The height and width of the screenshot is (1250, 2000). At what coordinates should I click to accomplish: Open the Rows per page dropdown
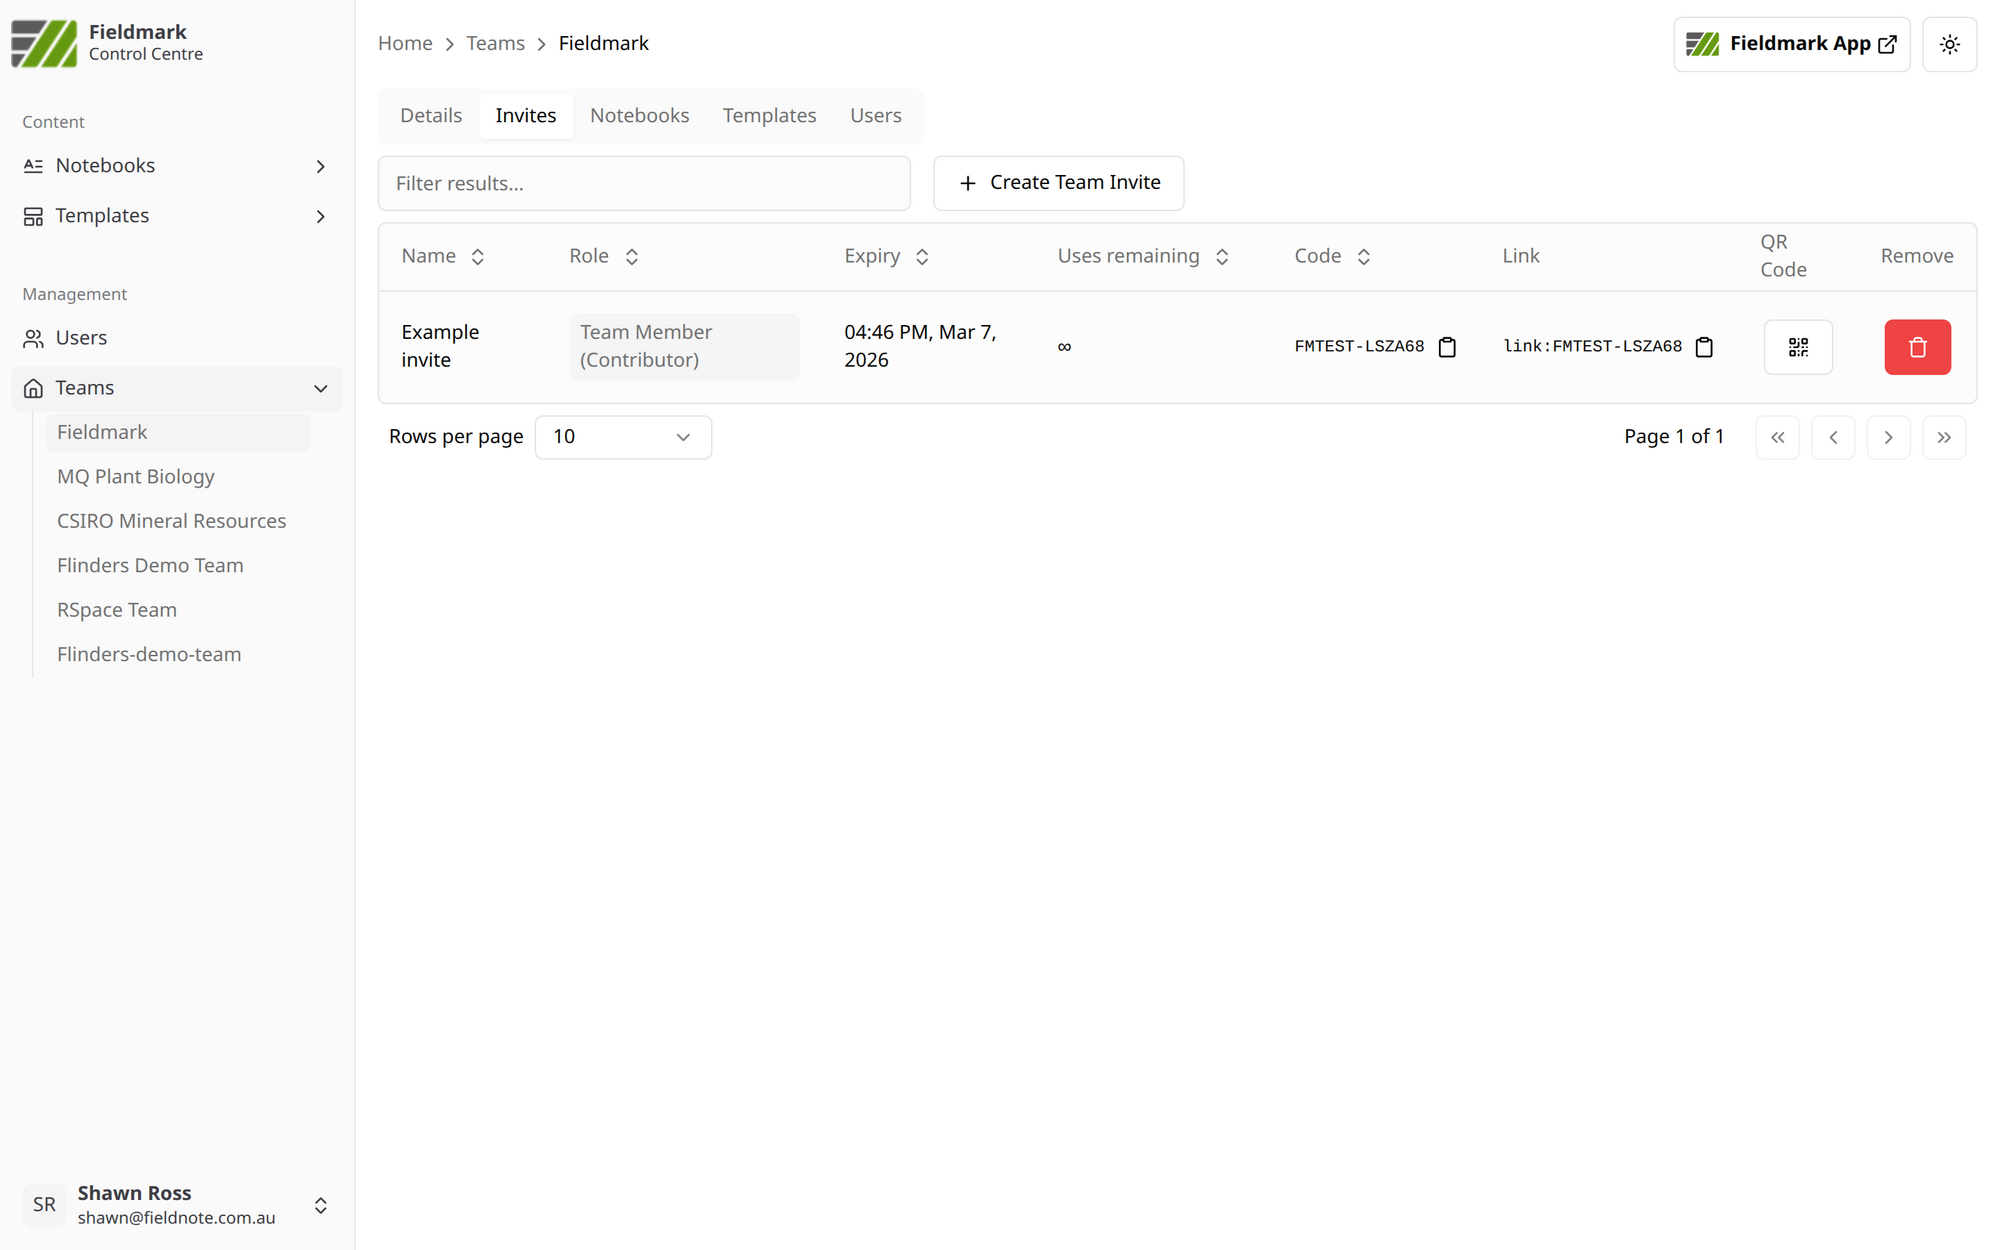(x=622, y=437)
